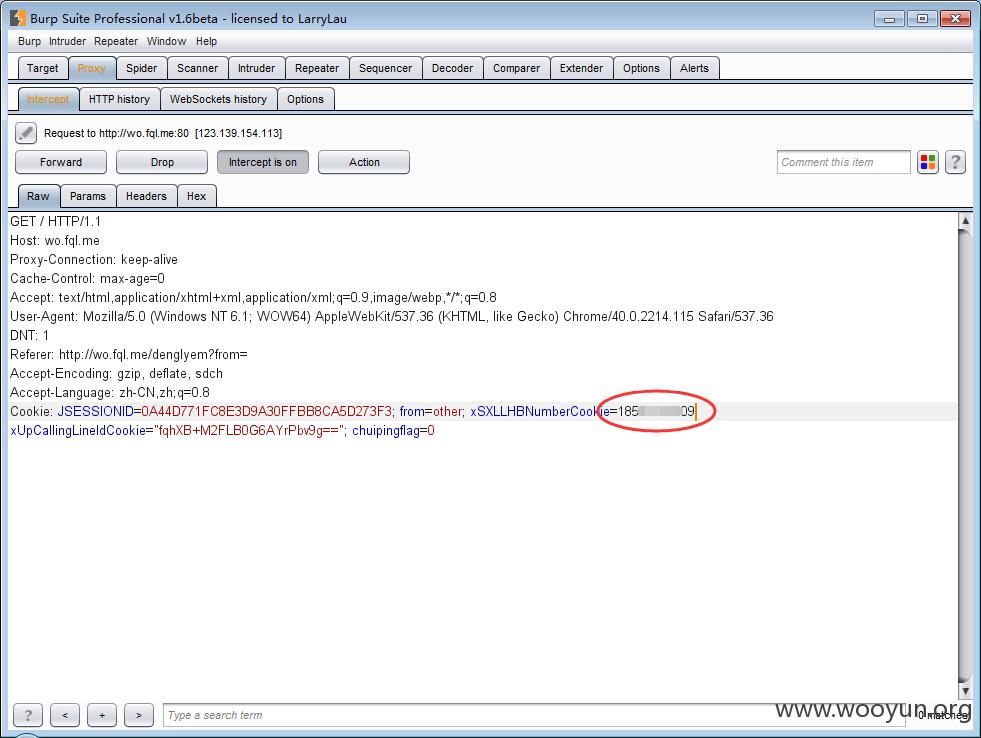Click the User-Agent header line
981x738 pixels.
(x=392, y=316)
